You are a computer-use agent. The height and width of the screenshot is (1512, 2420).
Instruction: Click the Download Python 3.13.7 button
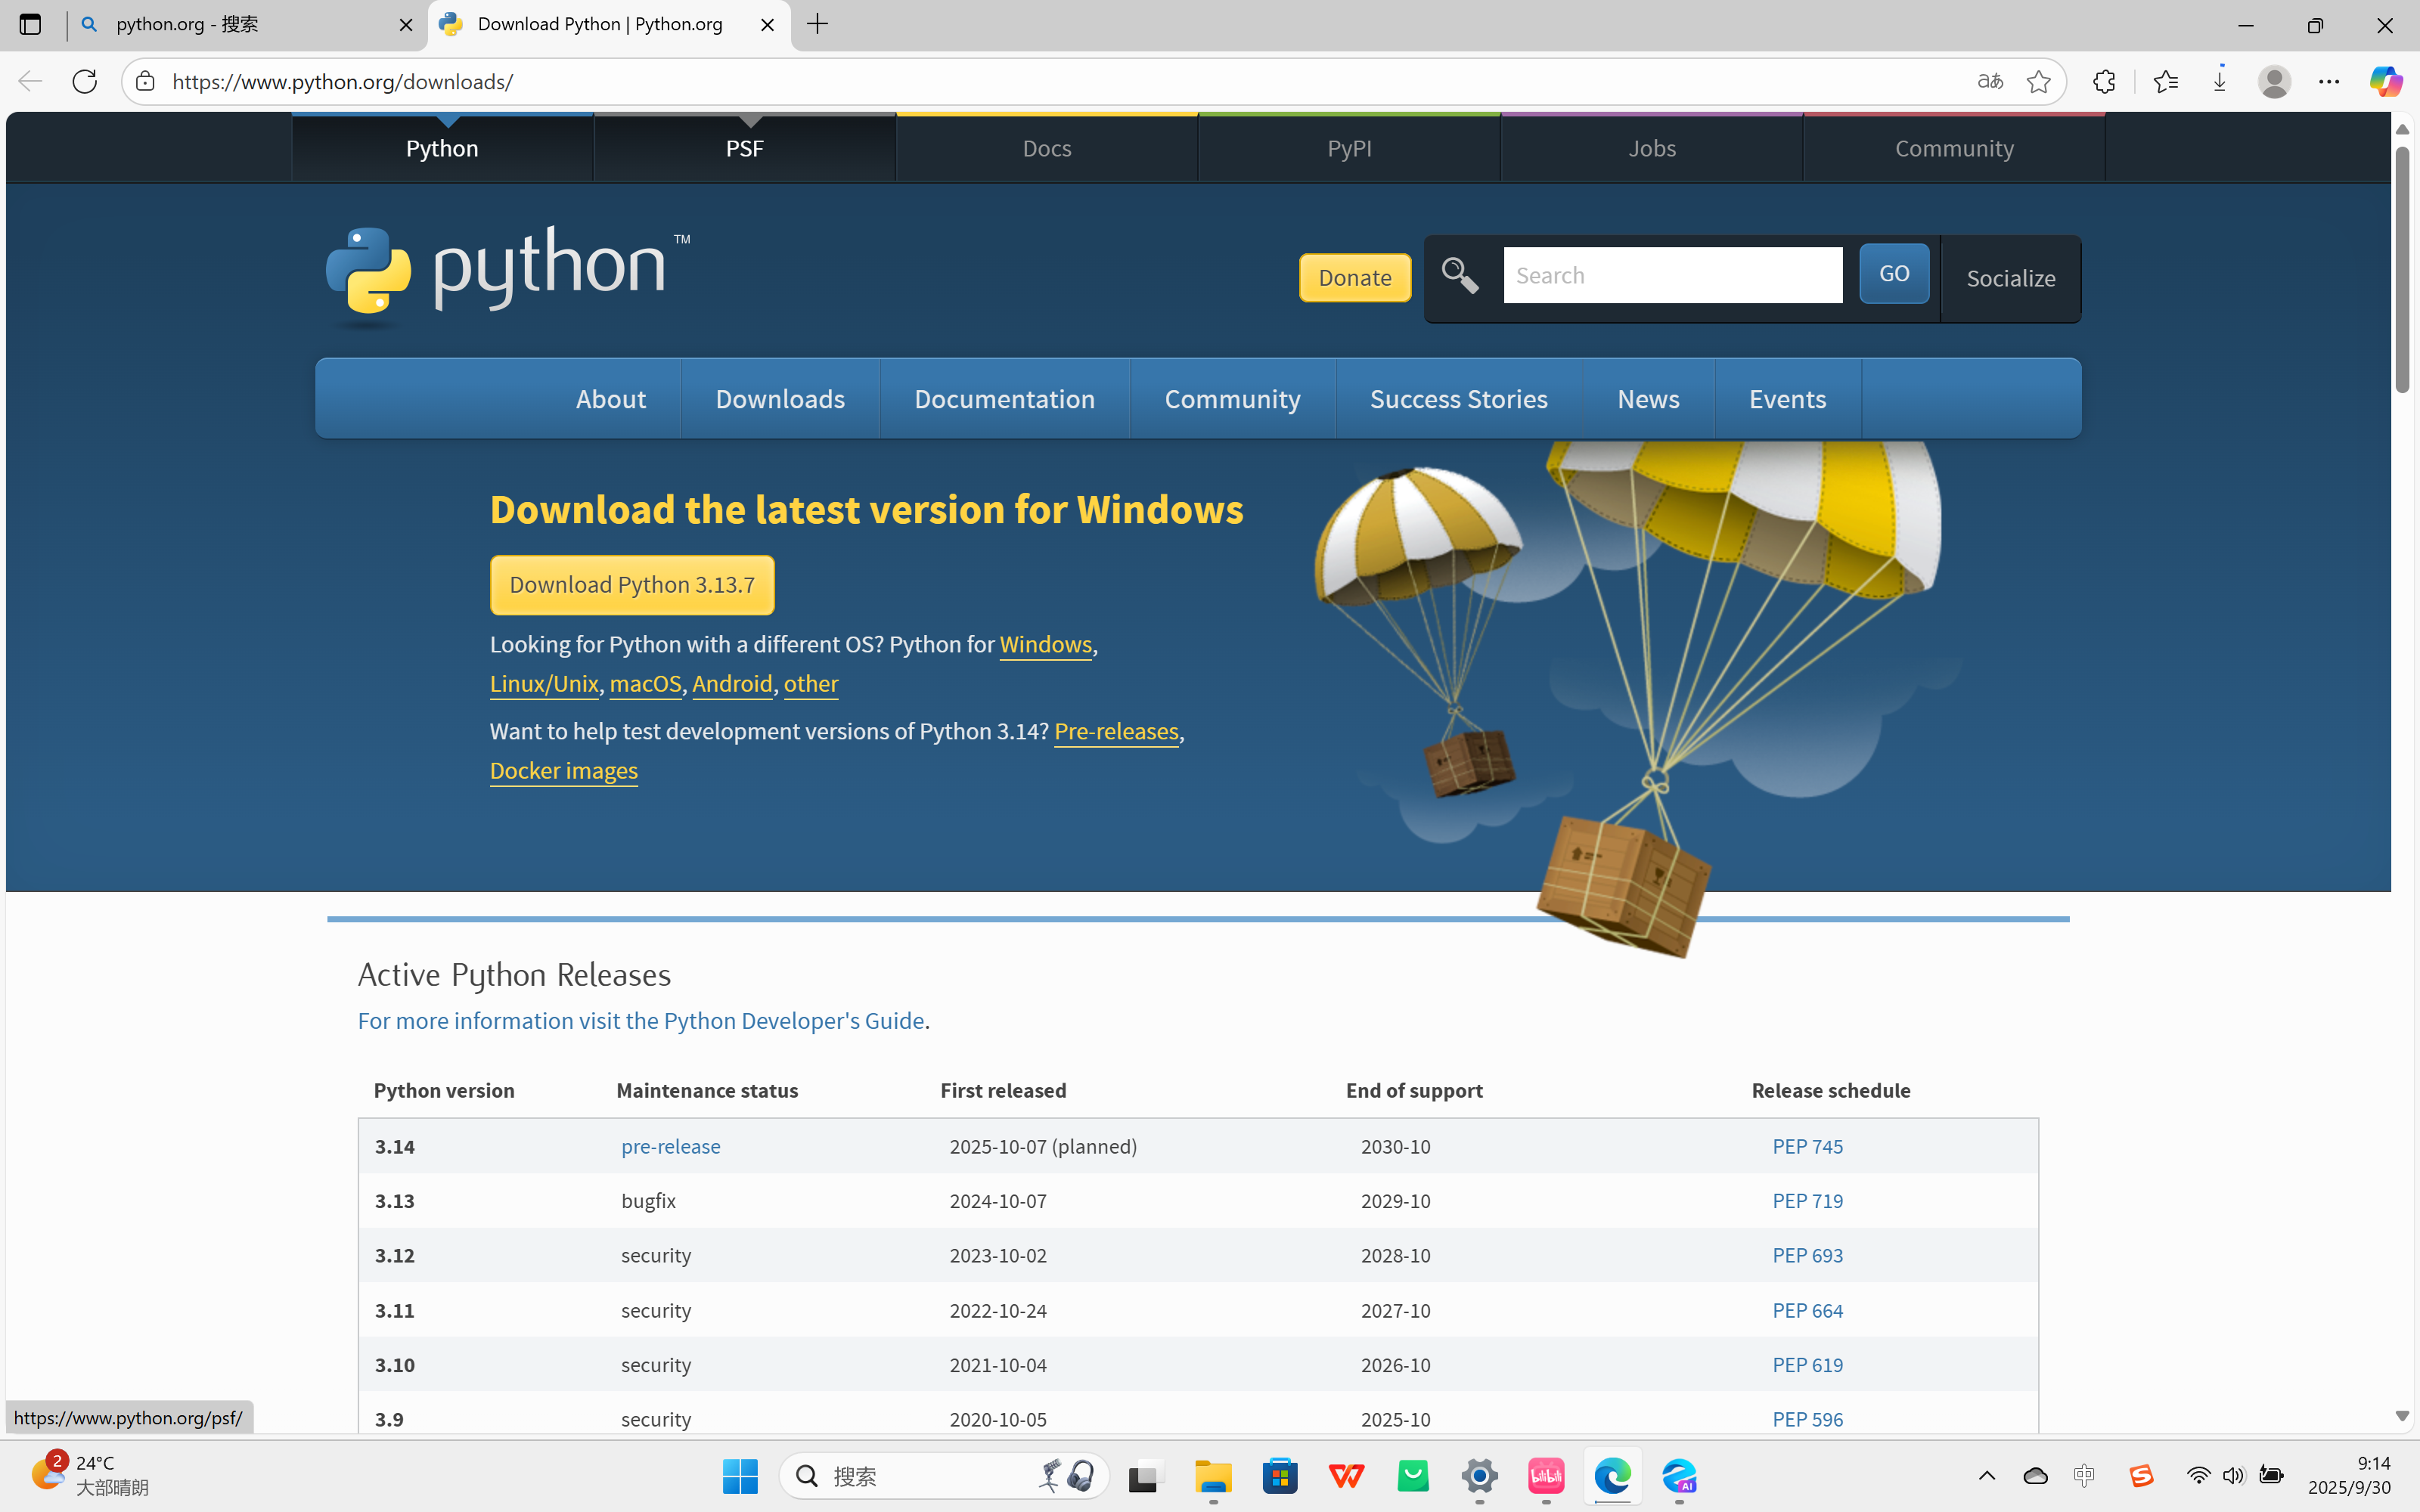point(632,585)
